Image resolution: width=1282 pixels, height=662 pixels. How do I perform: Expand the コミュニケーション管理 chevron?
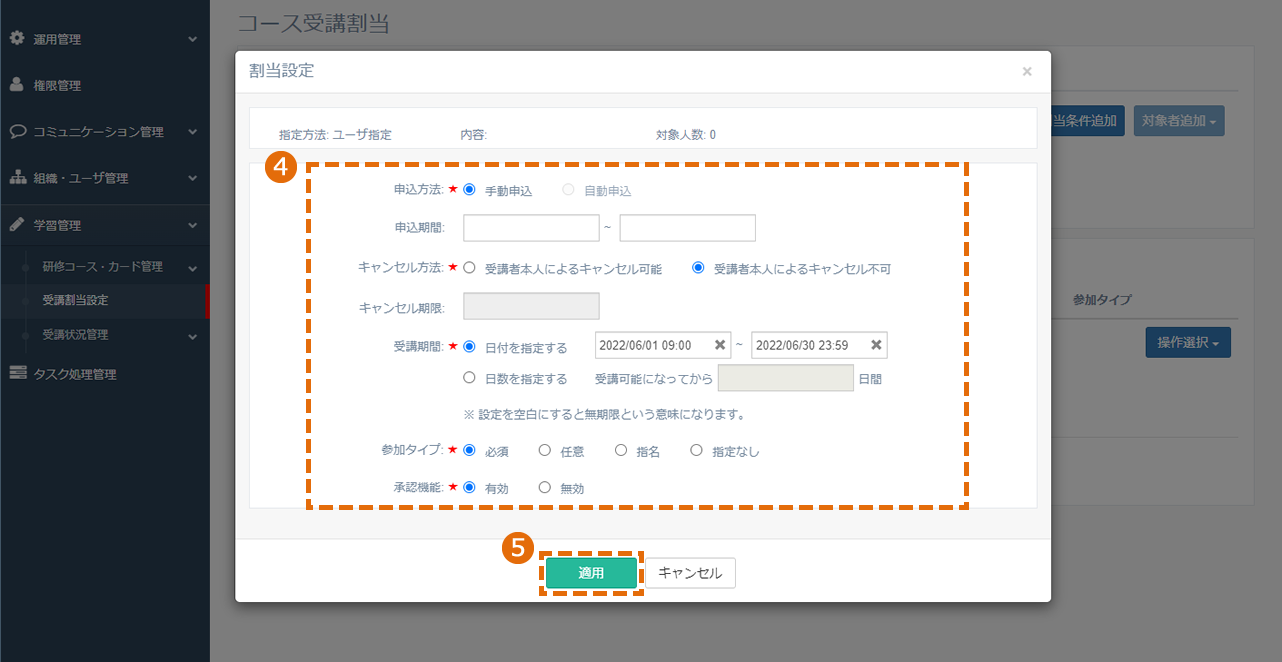point(193,131)
